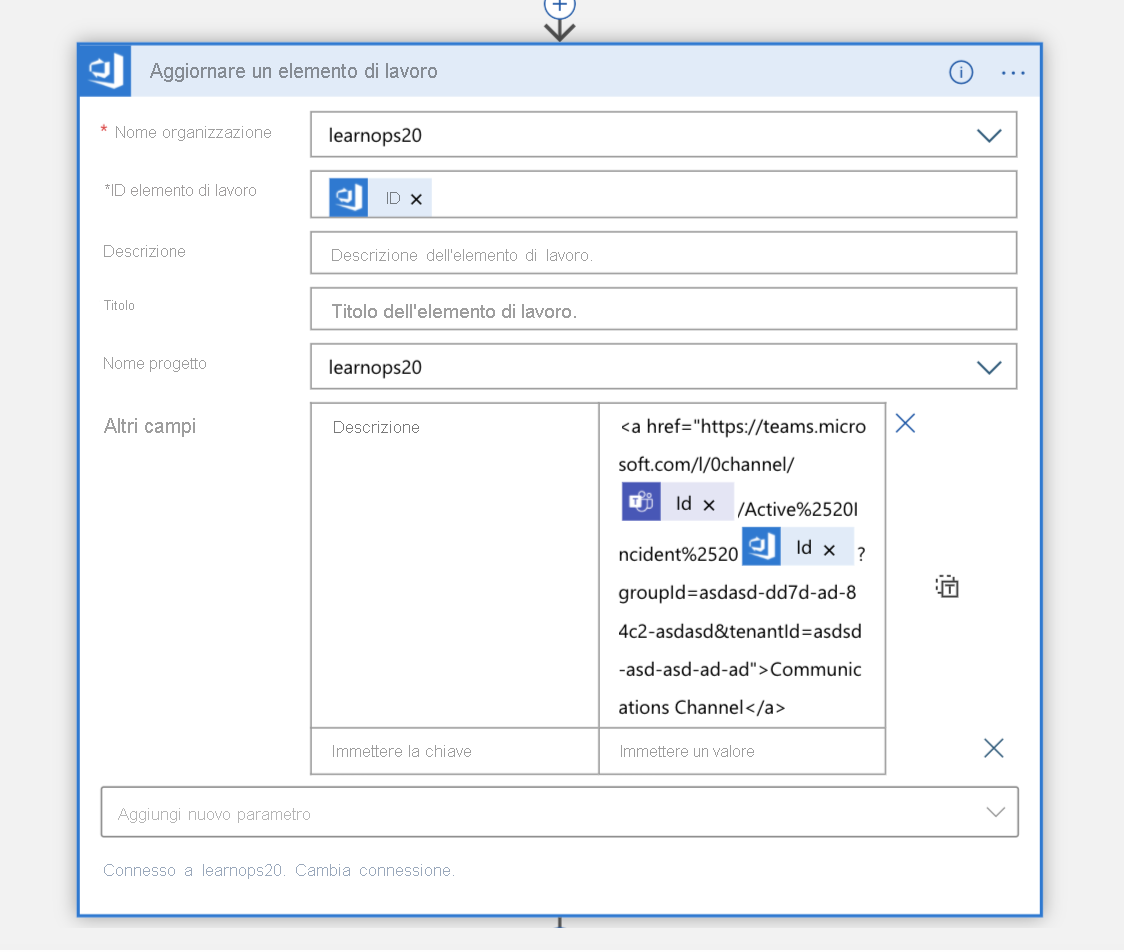The height and width of the screenshot is (952, 1124).
Task: Click the Immettere la chiave field
Action: [x=454, y=751]
